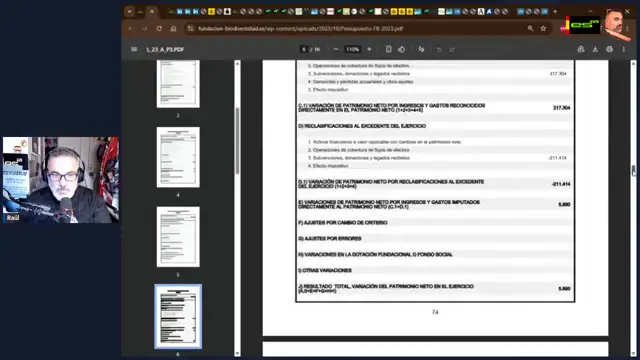
Task: Download the PDF file
Action: point(595,49)
